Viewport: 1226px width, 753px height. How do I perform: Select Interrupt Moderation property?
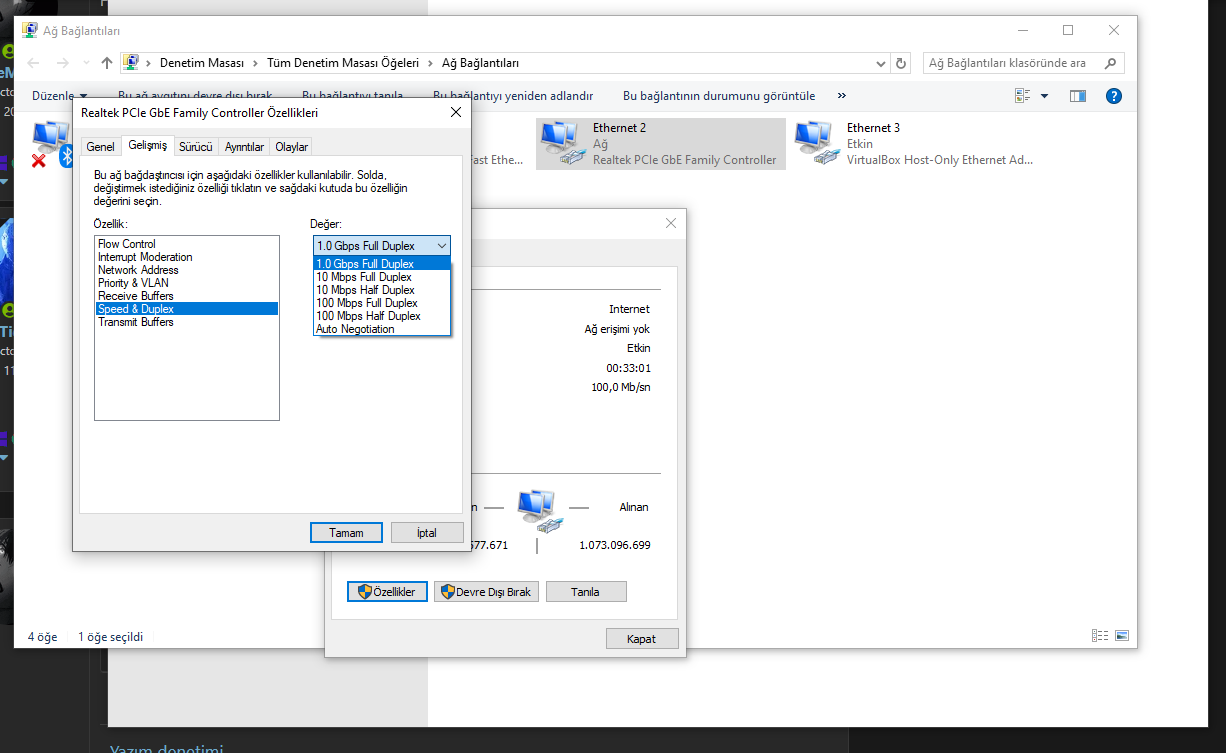pos(186,257)
